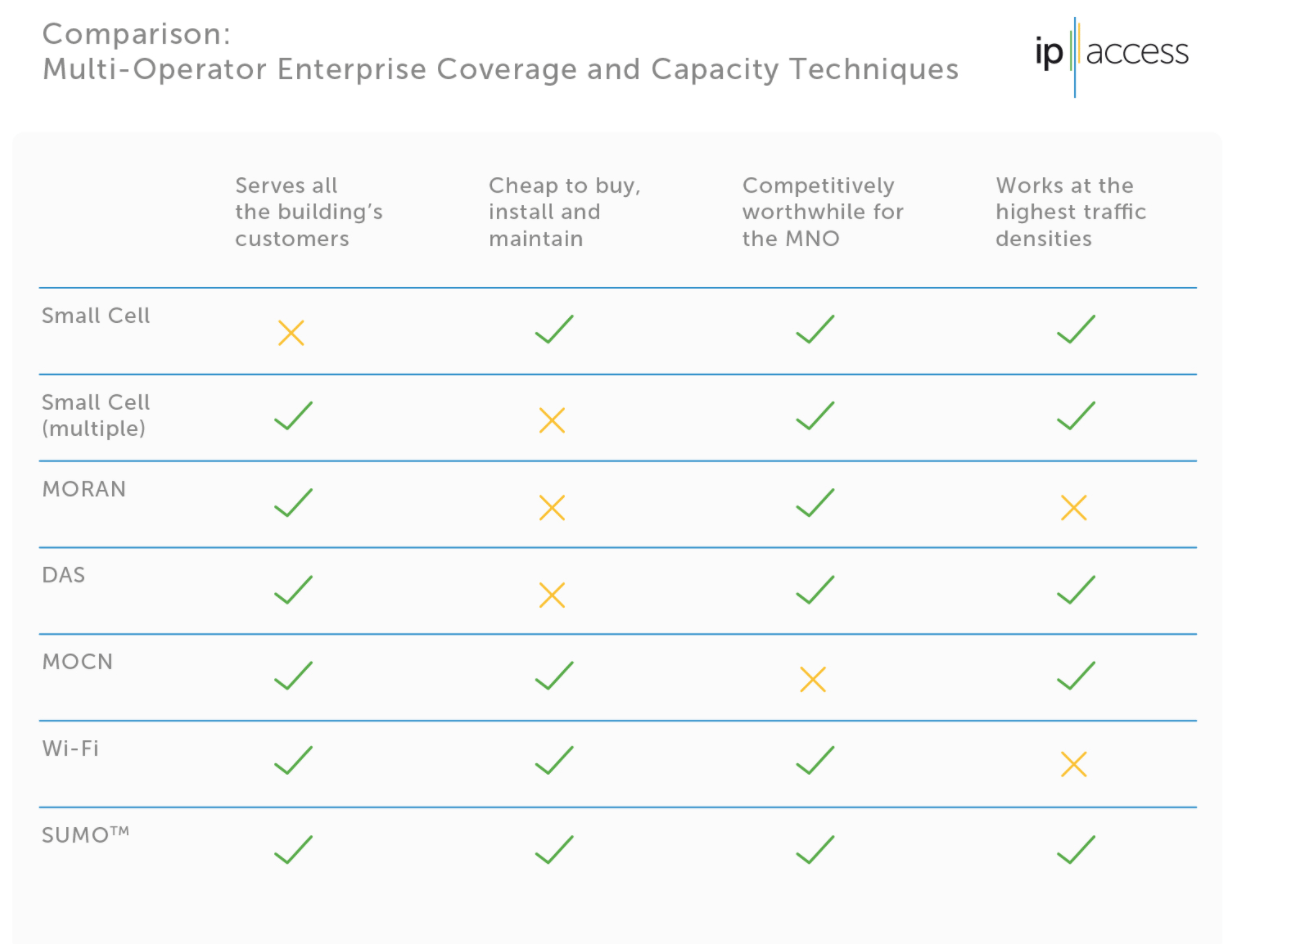1316x944 pixels.
Task: Click the 'Serves all the building's customers' header
Action: point(308,212)
